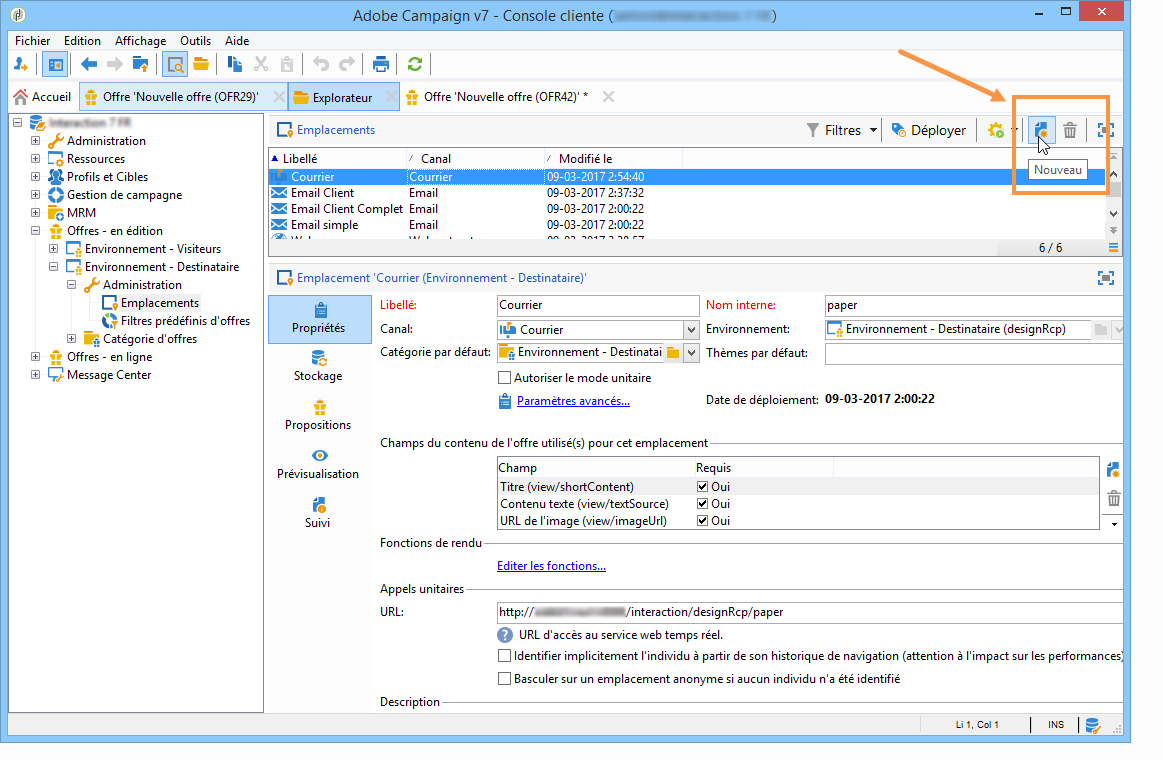The height and width of the screenshot is (760, 1163).
Task: Click the Libellé input field
Action: coord(598,305)
